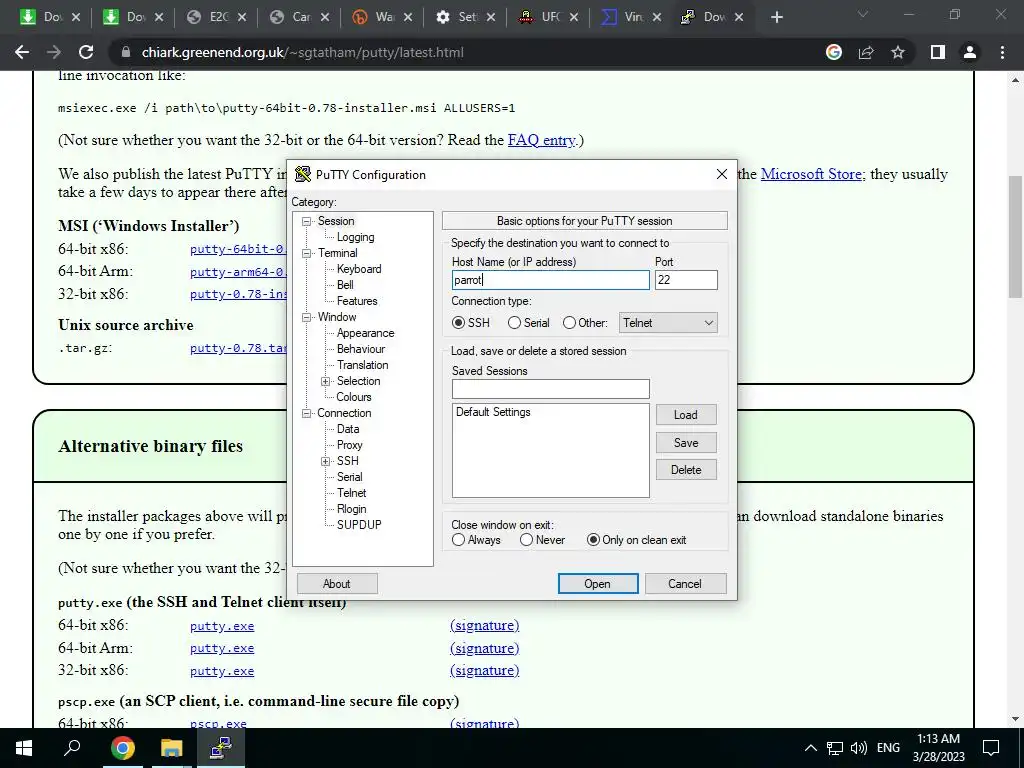Open Chrome three-dot menu
This screenshot has height=768, width=1024.
point(1002,52)
